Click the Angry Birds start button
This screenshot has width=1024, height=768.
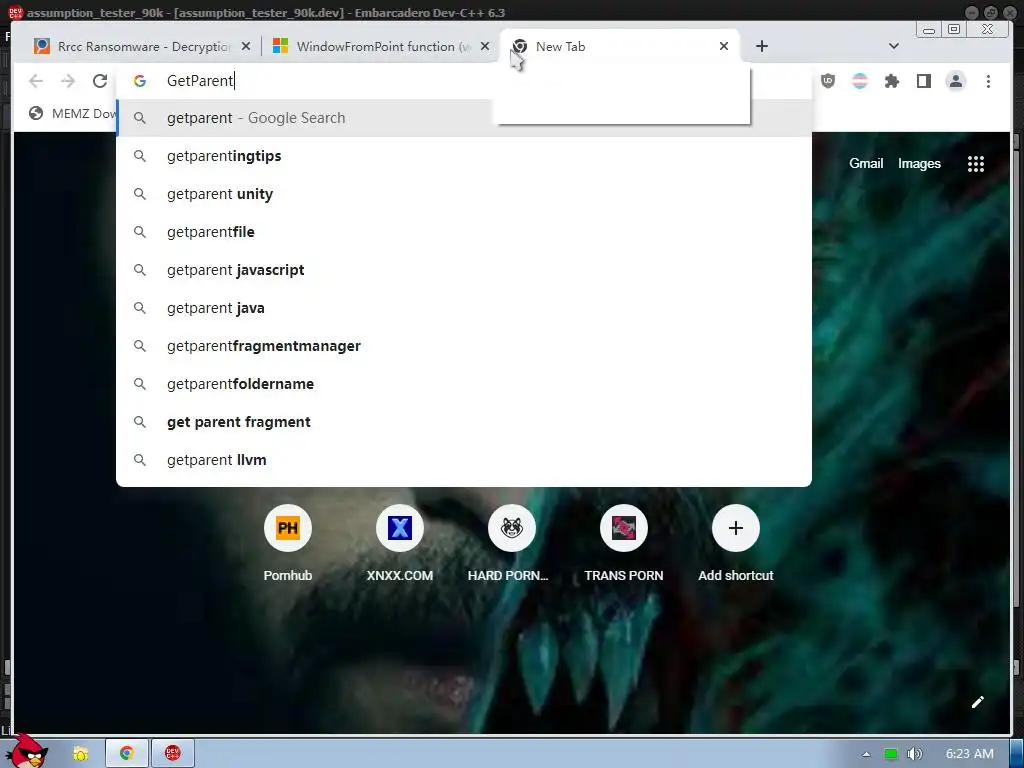pos(27,750)
